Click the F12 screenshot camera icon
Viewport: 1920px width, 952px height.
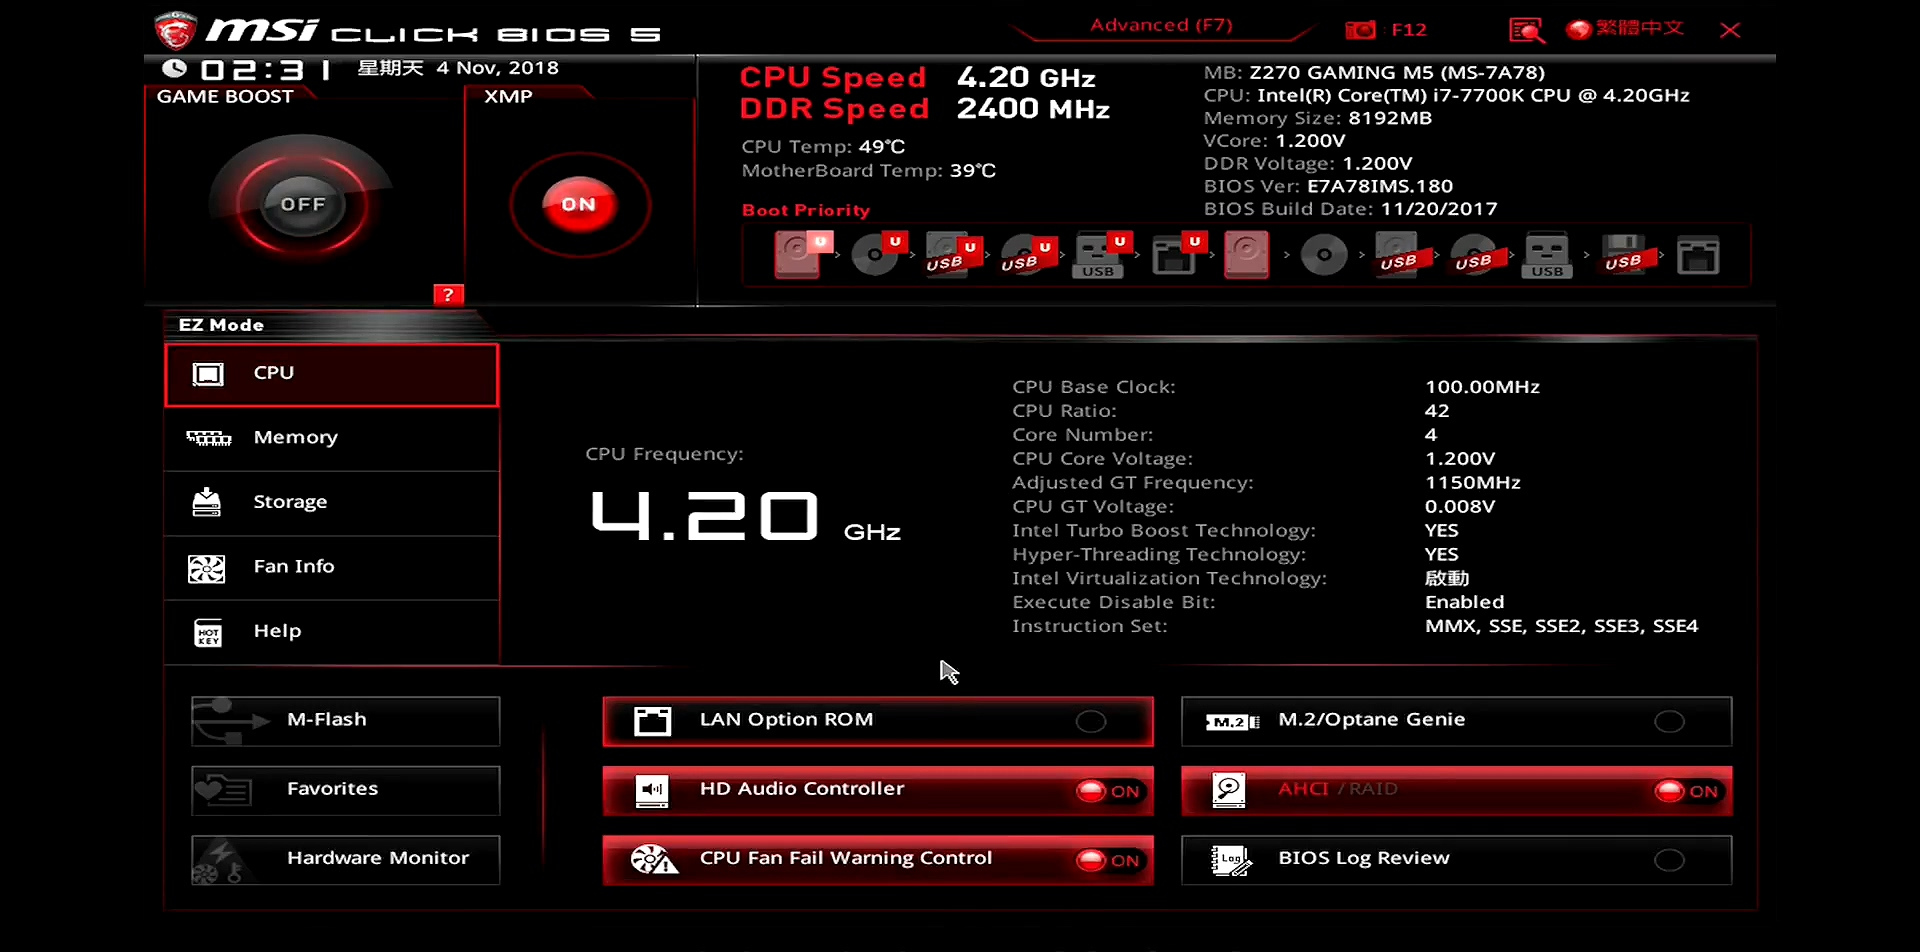pos(1360,30)
